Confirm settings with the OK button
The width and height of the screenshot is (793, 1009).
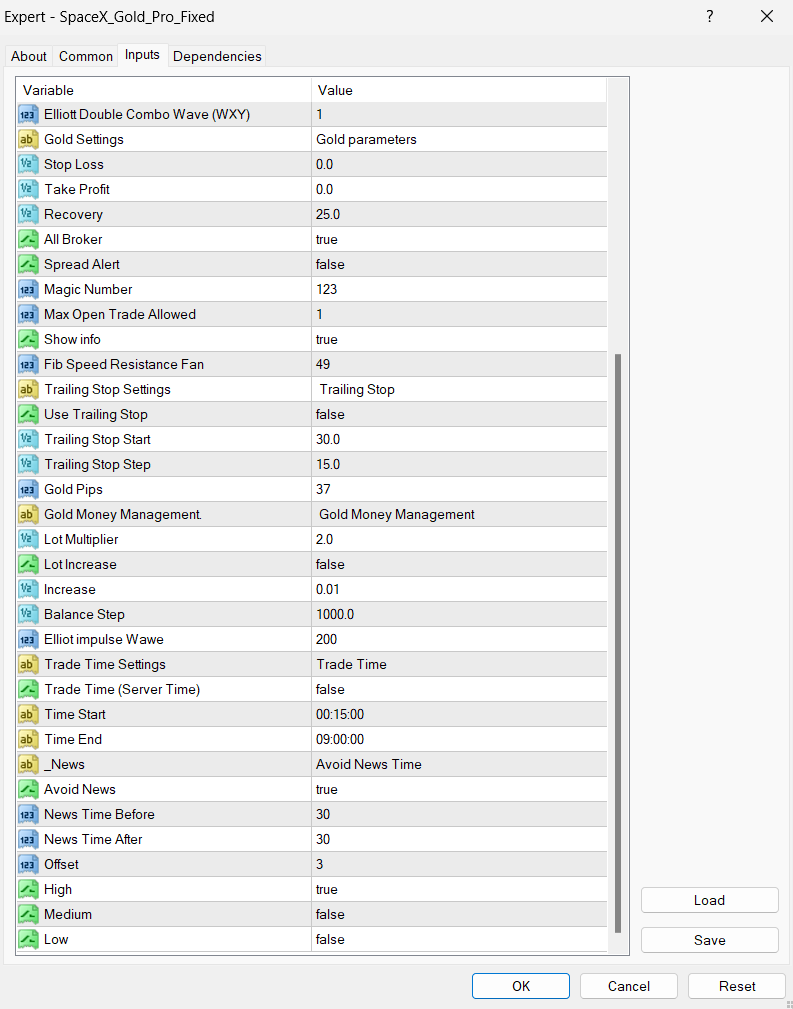520,986
